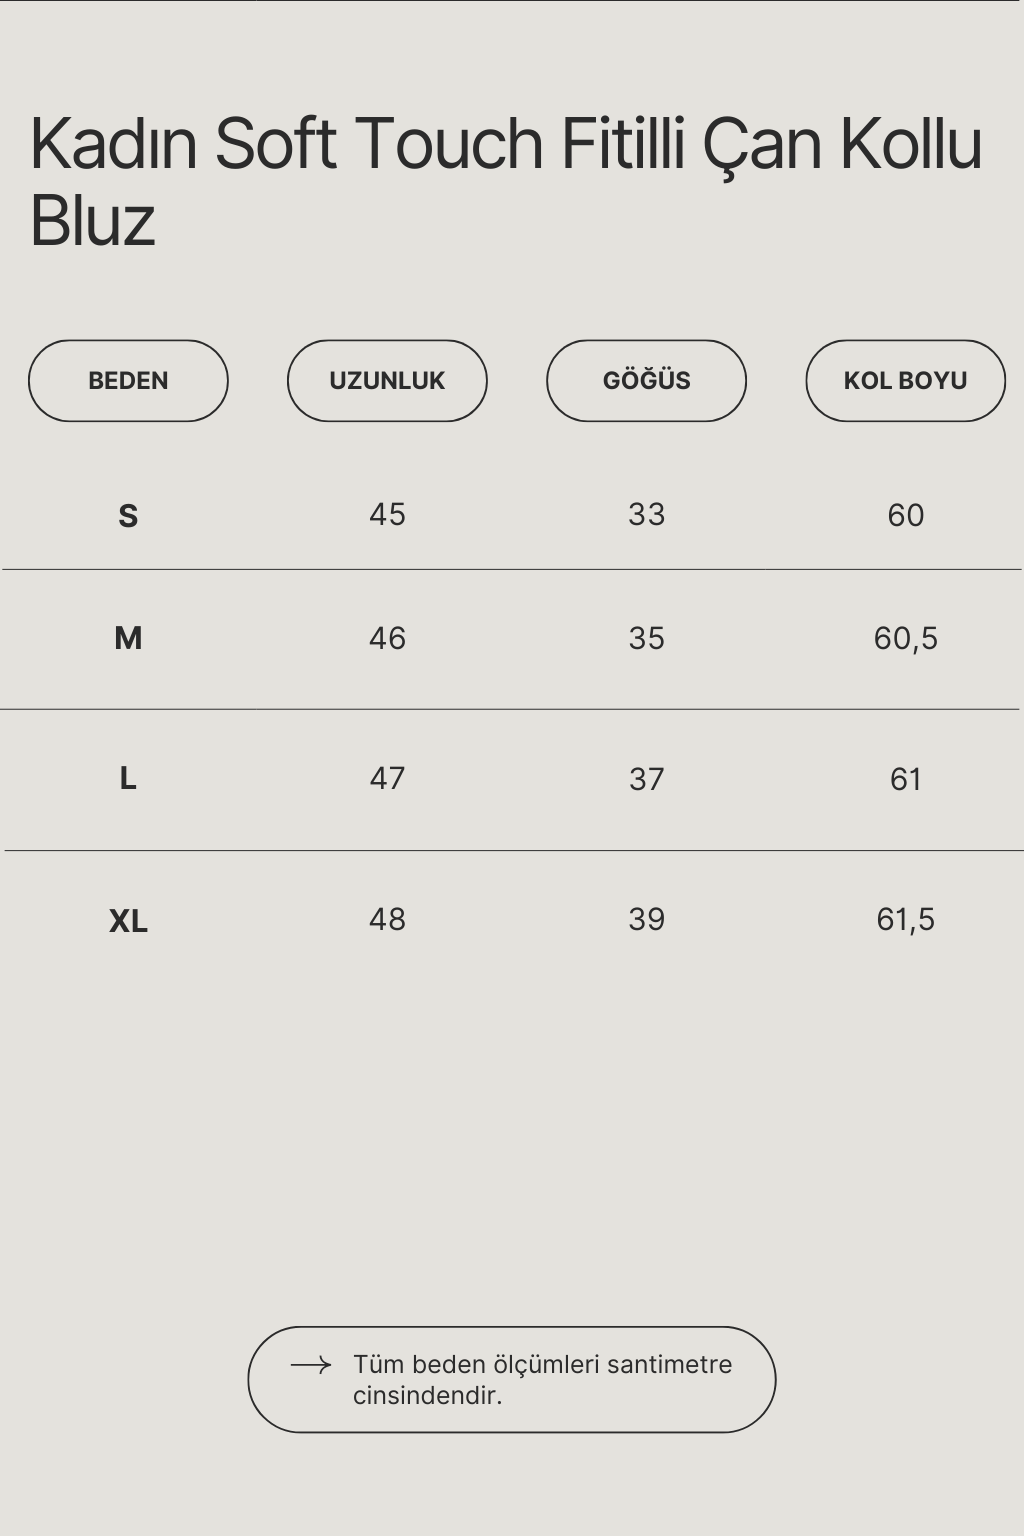Click the size S row label
This screenshot has height=1536, width=1024.
click(128, 516)
